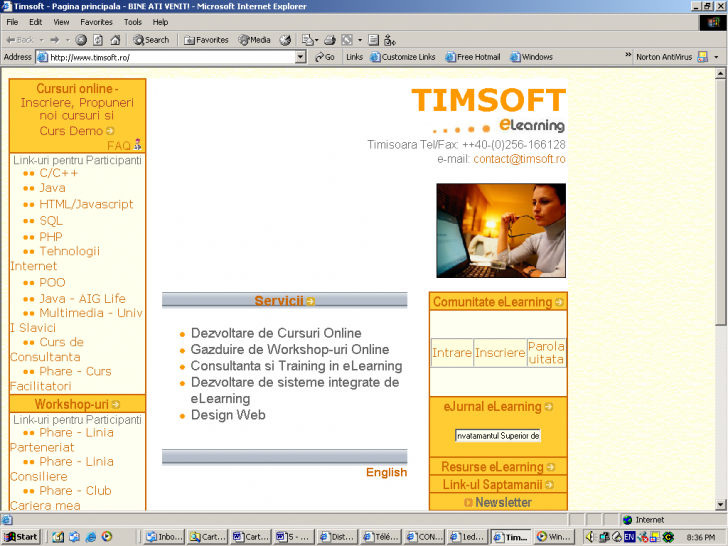Click the Refresh page icon
The width and height of the screenshot is (728, 546).
pos(98,40)
